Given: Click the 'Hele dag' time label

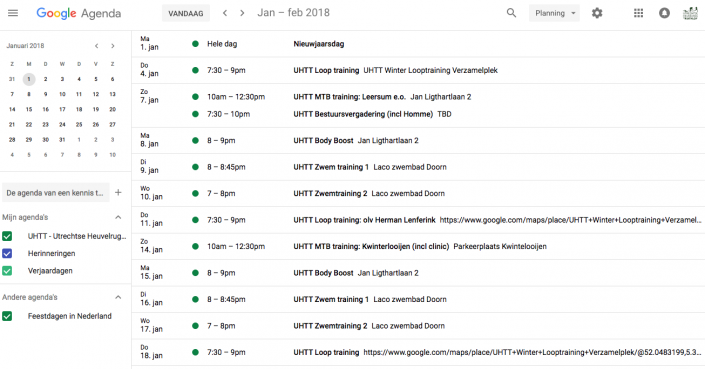Looking at the screenshot, I should click(222, 44).
